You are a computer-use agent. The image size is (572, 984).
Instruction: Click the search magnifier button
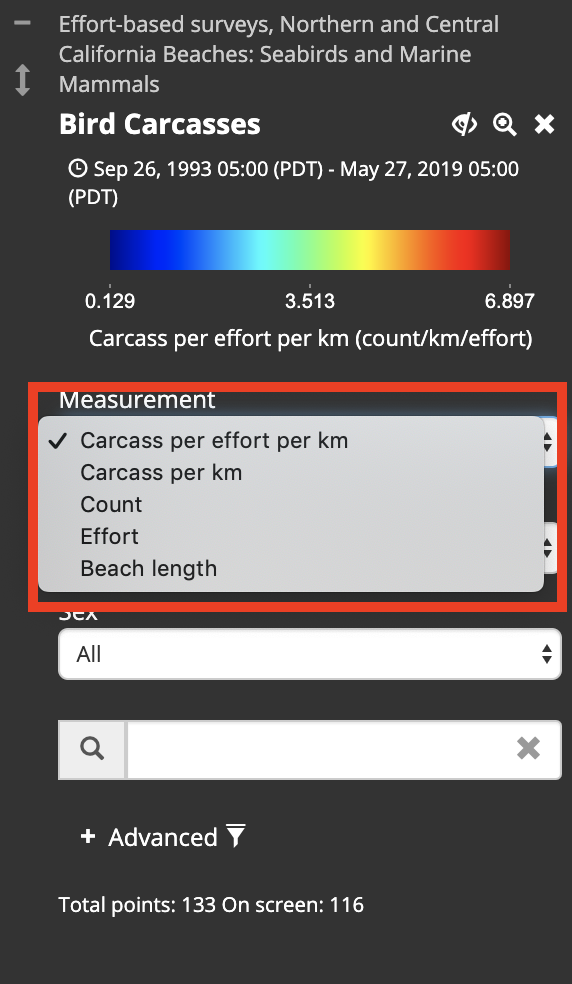pyautogui.click(x=92, y=749)
